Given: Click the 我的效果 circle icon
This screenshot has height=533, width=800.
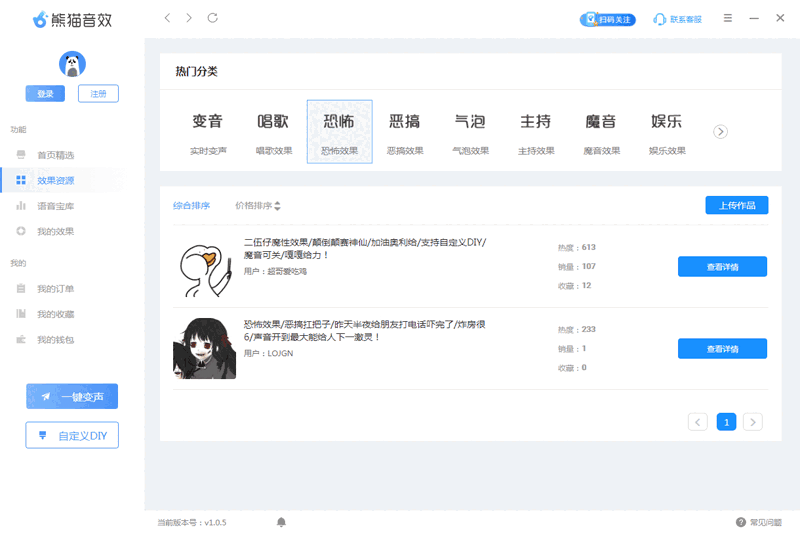Looking at the screenshot, I should pyautogui.click(x=21, y=231).
